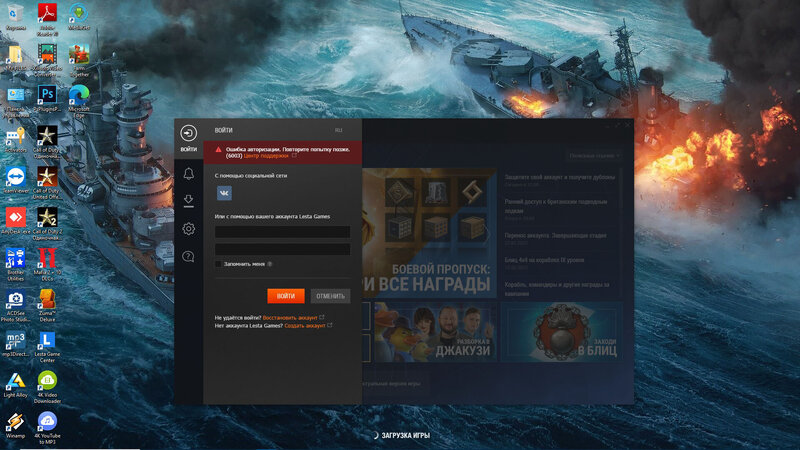Click the Восстановить аккаунт link
The height and width of the screenshot is (450, 800).
point(290,318)
